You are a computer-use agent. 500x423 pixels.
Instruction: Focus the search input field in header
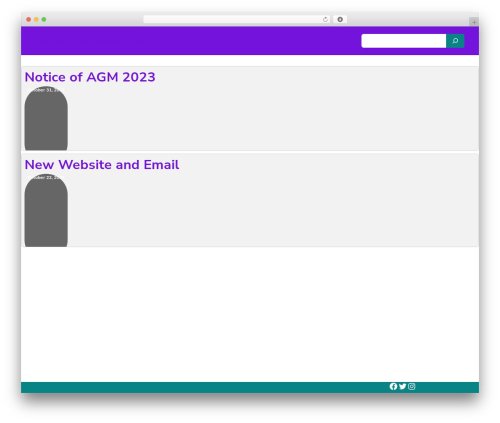coord(404,41)
